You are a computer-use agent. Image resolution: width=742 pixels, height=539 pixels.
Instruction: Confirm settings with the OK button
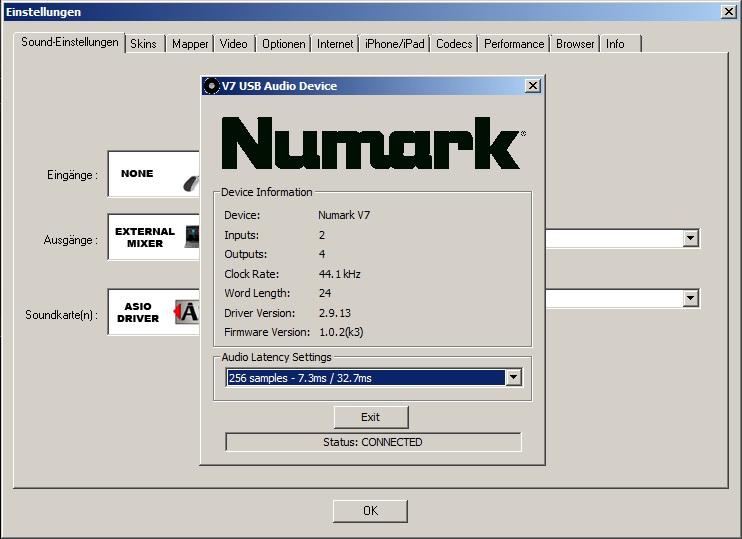(x=370, y=511)
